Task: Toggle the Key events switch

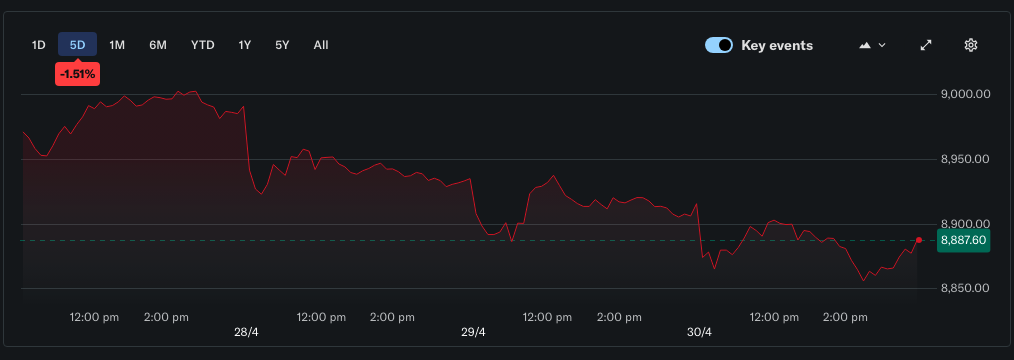Action: [719, 45]
